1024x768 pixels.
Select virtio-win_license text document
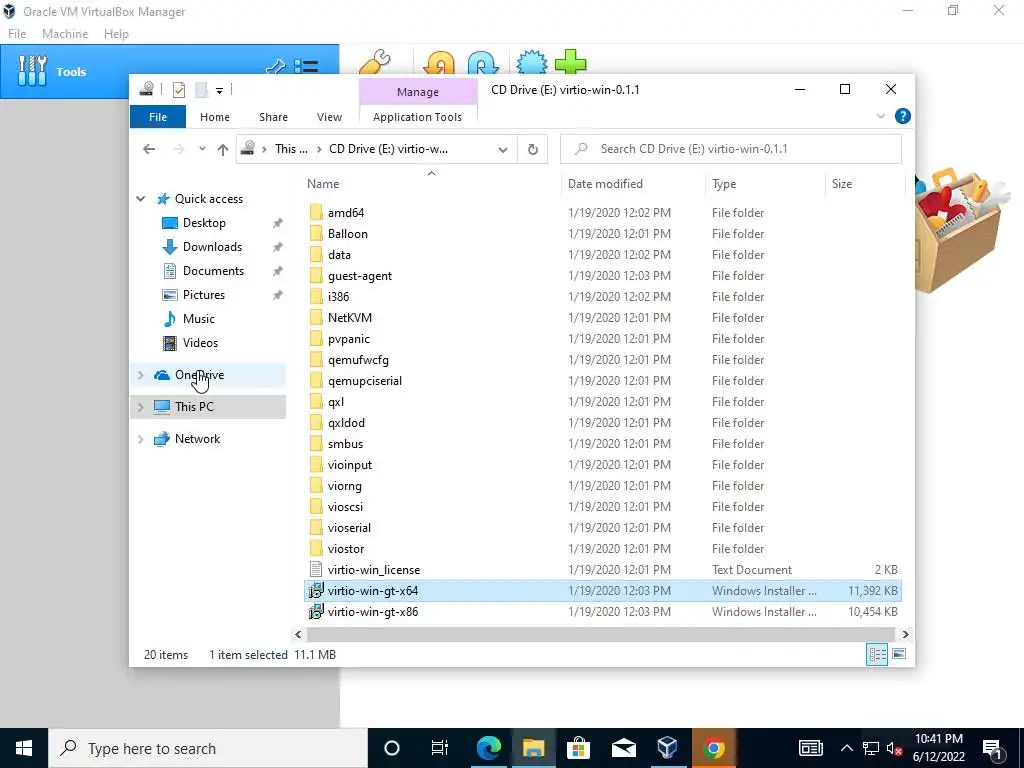click(374, 569)
